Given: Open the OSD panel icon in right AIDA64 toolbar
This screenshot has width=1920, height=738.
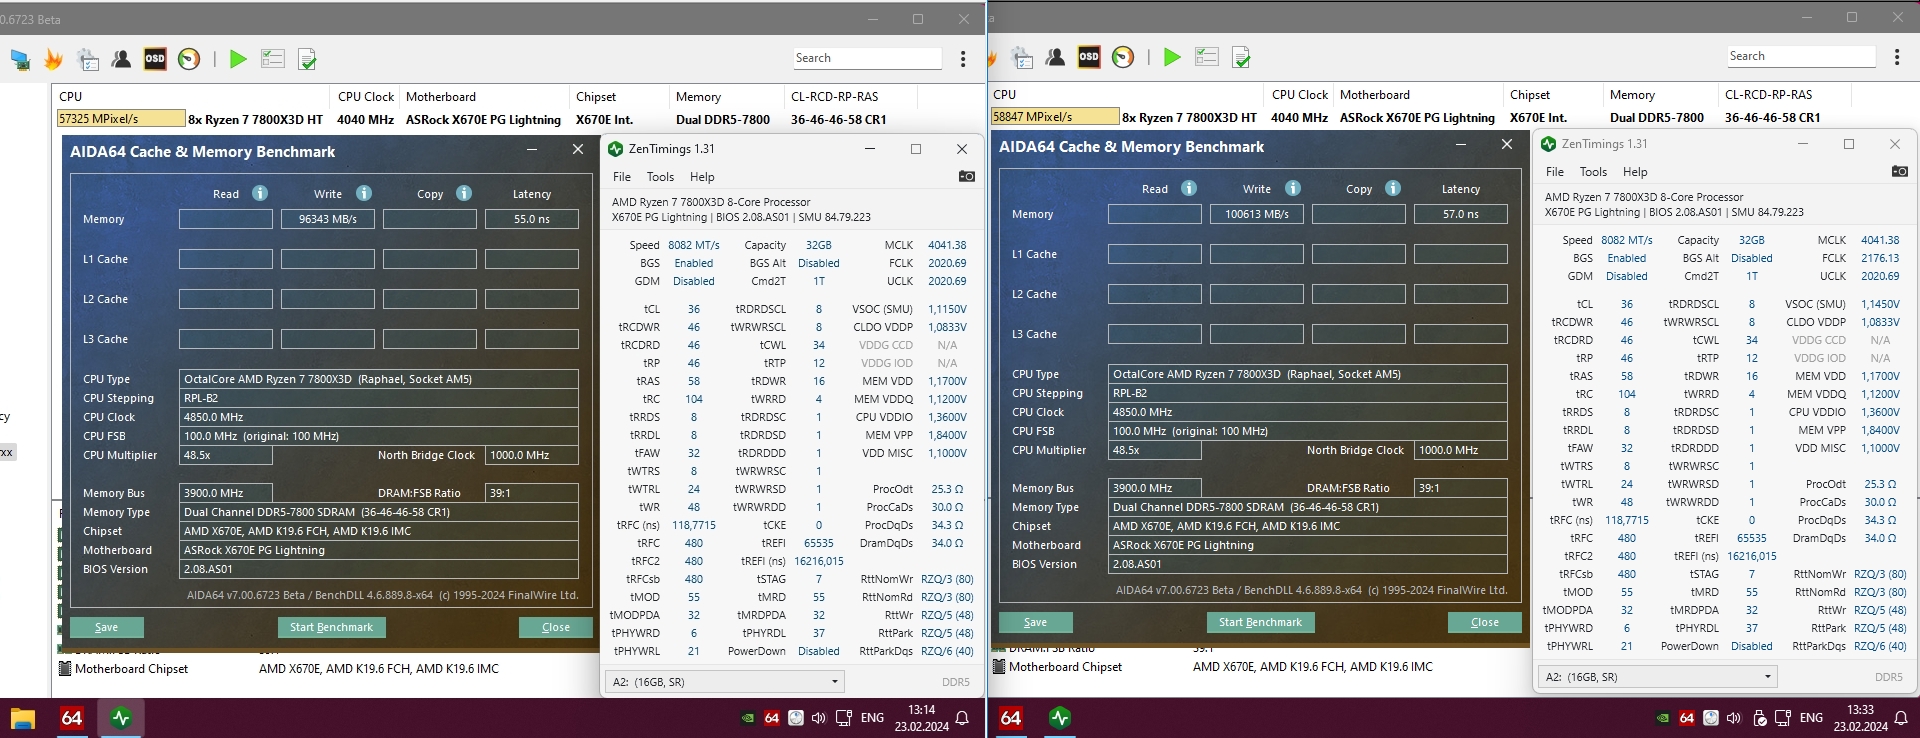Looking at the screenshot, I should tap(1089, 57).
